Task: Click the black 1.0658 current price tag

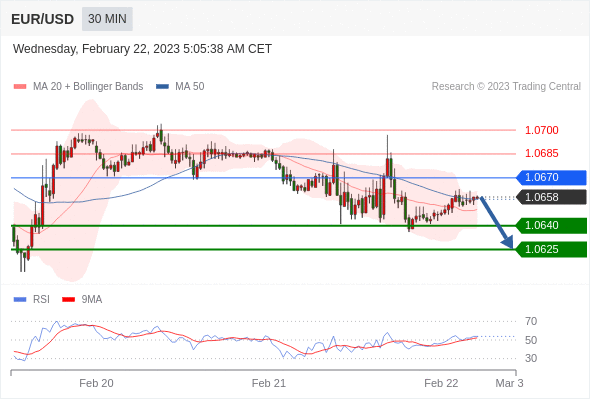Action: [x=551, y=198]
